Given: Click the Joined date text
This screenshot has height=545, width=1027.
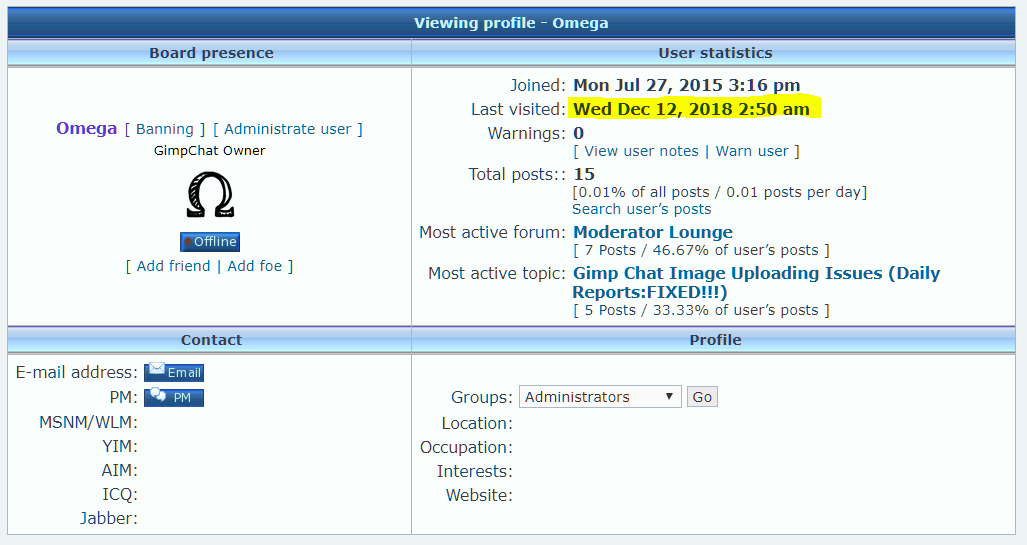Looking at the screenshot, I should pyautogui.click(x=686, y=85).
